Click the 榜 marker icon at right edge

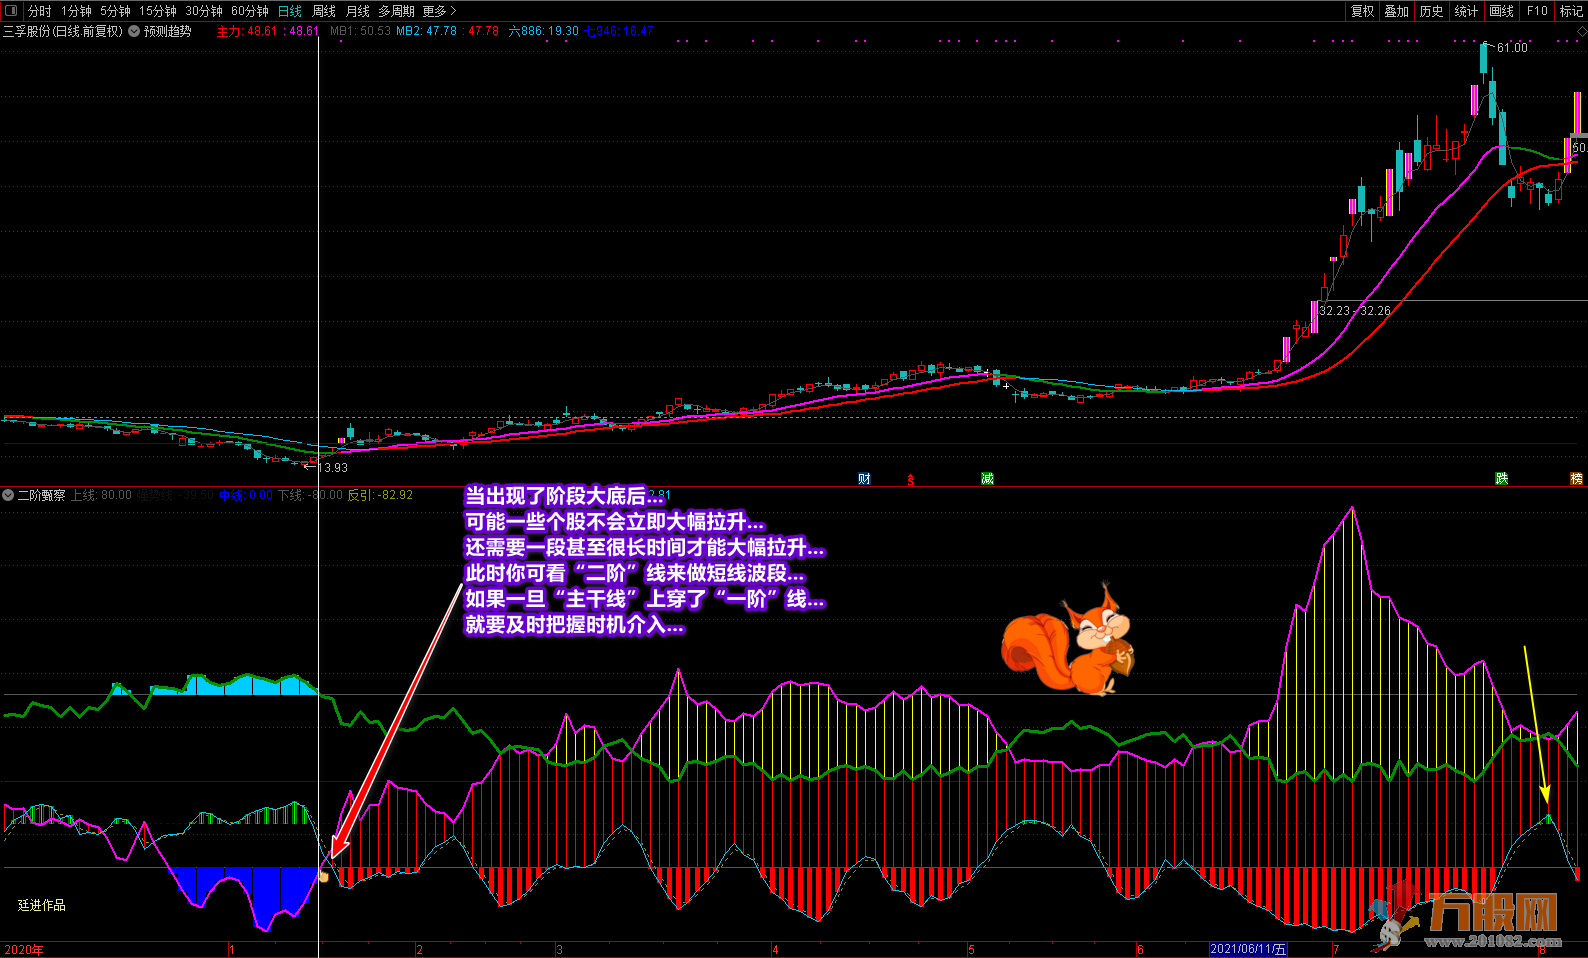[x=1577, y=479]
